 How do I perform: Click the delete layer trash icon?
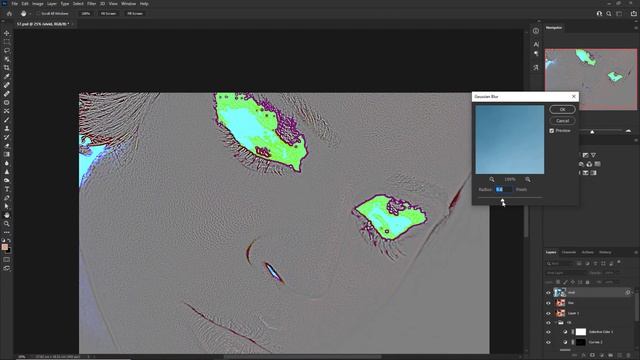tap(629, 355)
